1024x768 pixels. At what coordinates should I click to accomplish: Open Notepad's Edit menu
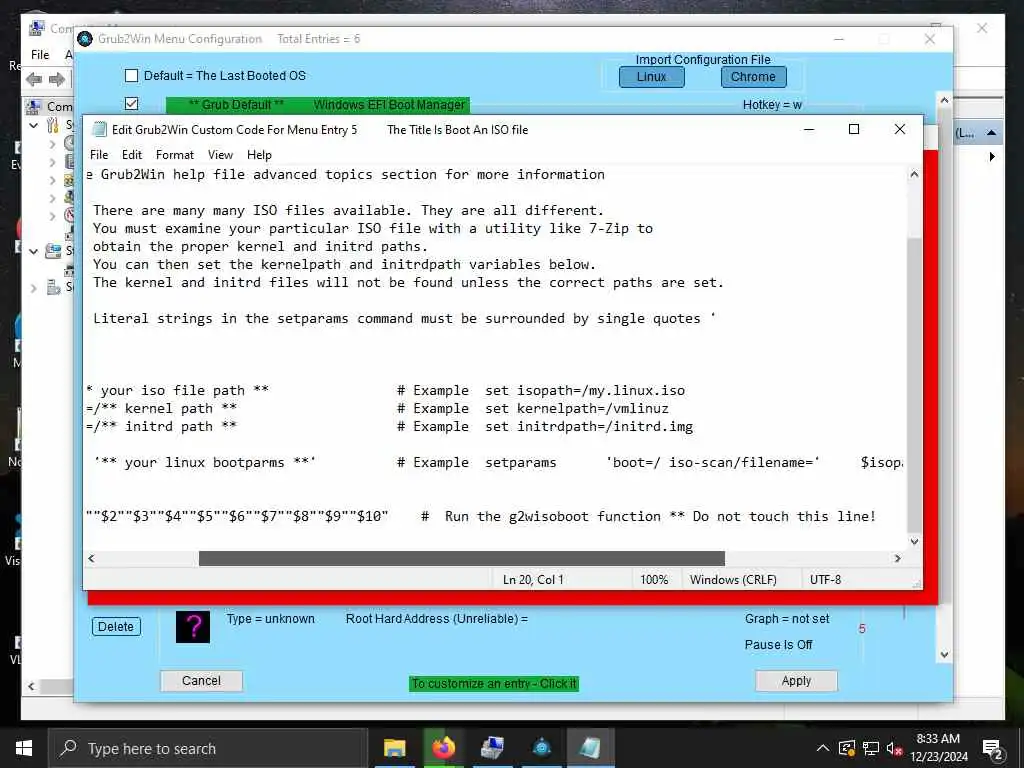coord(131,155)
